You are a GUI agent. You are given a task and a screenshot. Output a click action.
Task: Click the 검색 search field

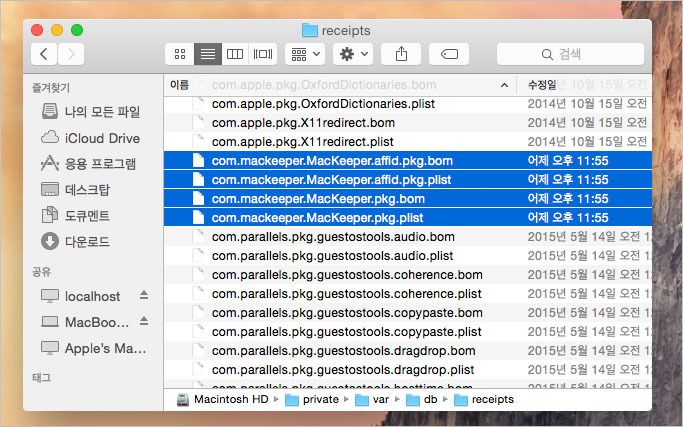(570, 54)
